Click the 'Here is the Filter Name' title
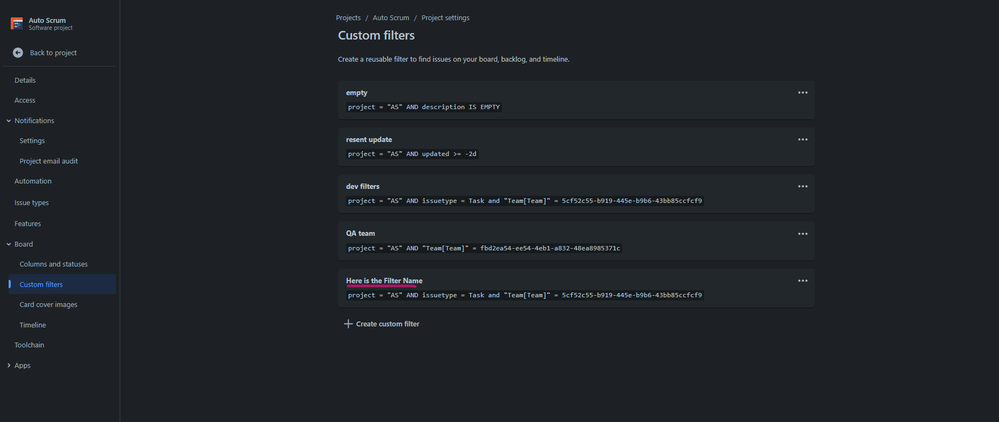999x422 pixels. (384, 280)
